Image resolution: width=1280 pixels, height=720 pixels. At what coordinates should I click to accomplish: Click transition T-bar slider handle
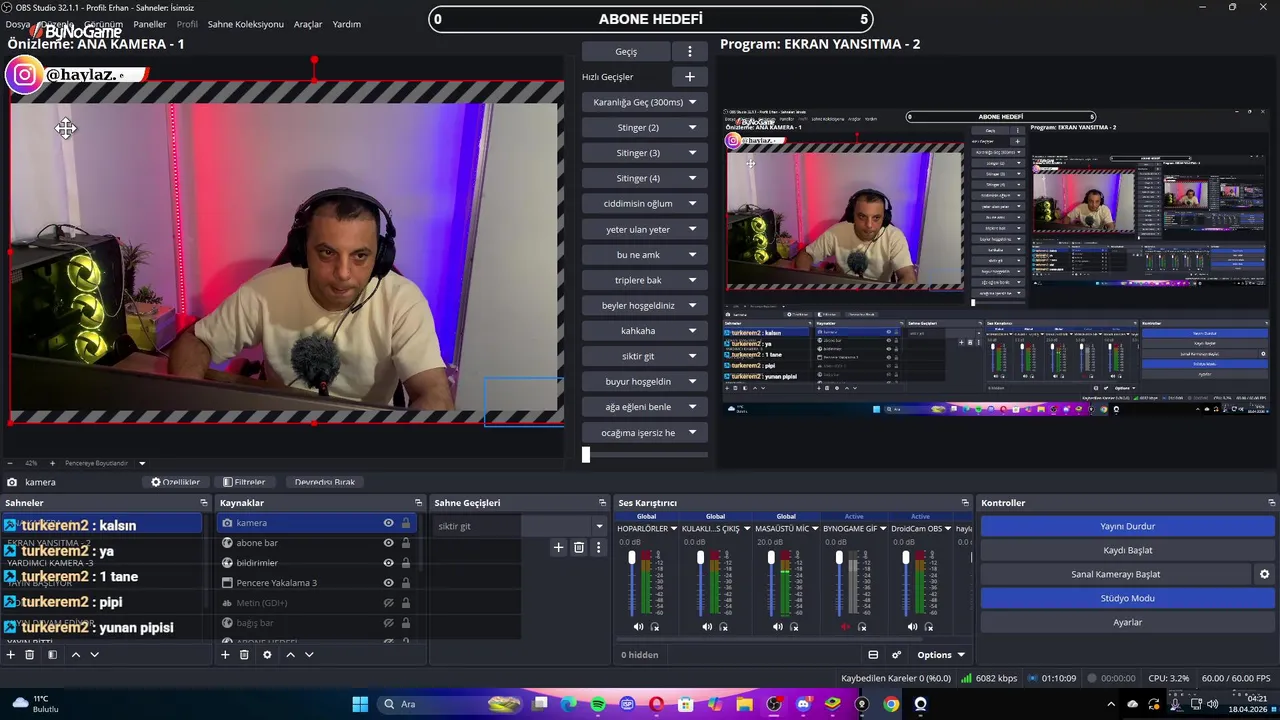coord(586,454)
